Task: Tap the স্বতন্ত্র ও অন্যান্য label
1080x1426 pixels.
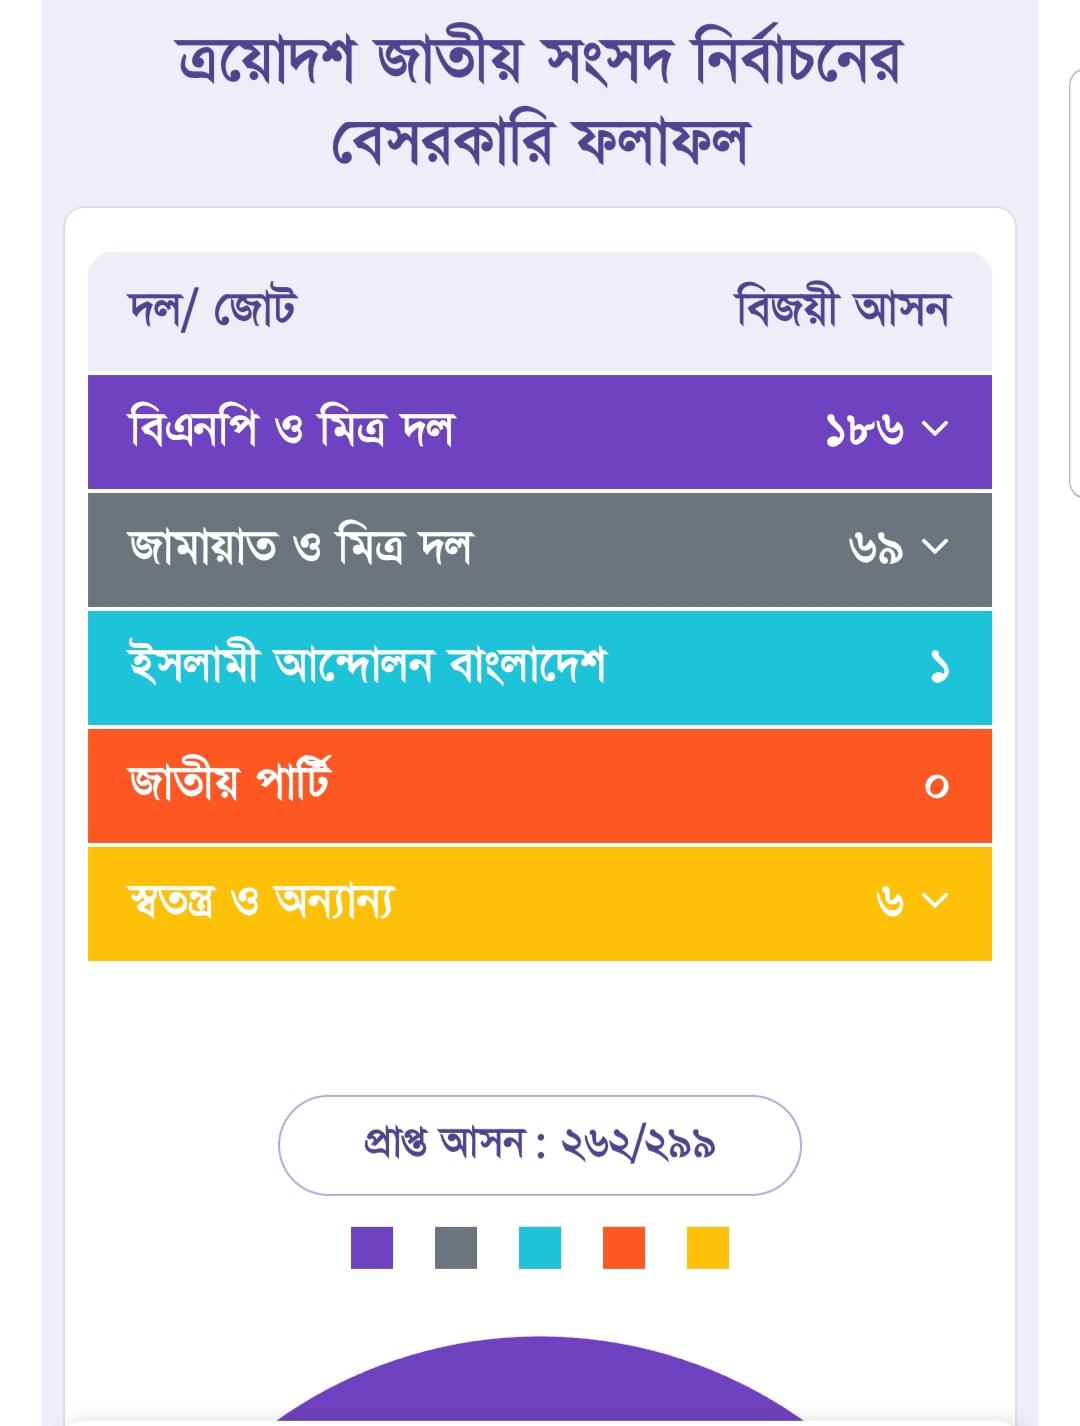Action: click(261, 901)
